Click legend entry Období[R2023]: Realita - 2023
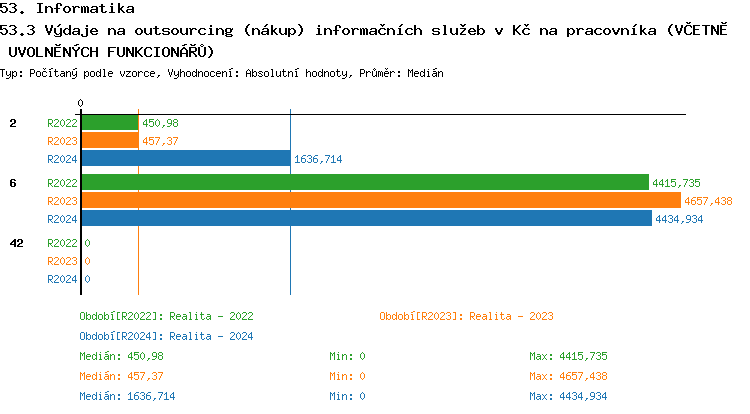Screen dimensions: 750x414 [466, 316]
